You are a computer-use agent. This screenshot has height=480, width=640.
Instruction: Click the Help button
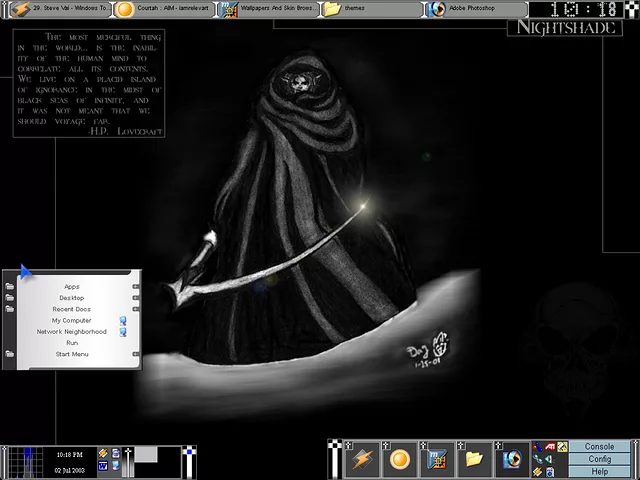pos(600,471)
